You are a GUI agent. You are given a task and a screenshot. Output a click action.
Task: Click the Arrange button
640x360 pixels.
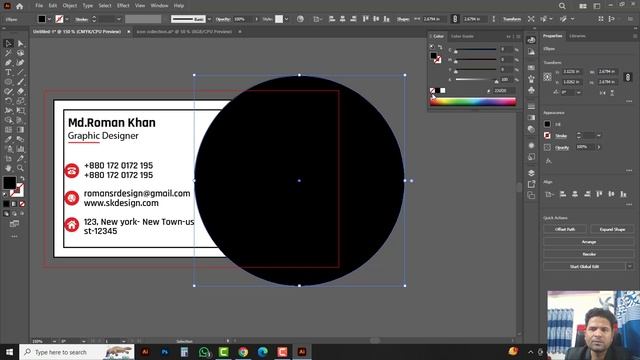pos(589,242)
